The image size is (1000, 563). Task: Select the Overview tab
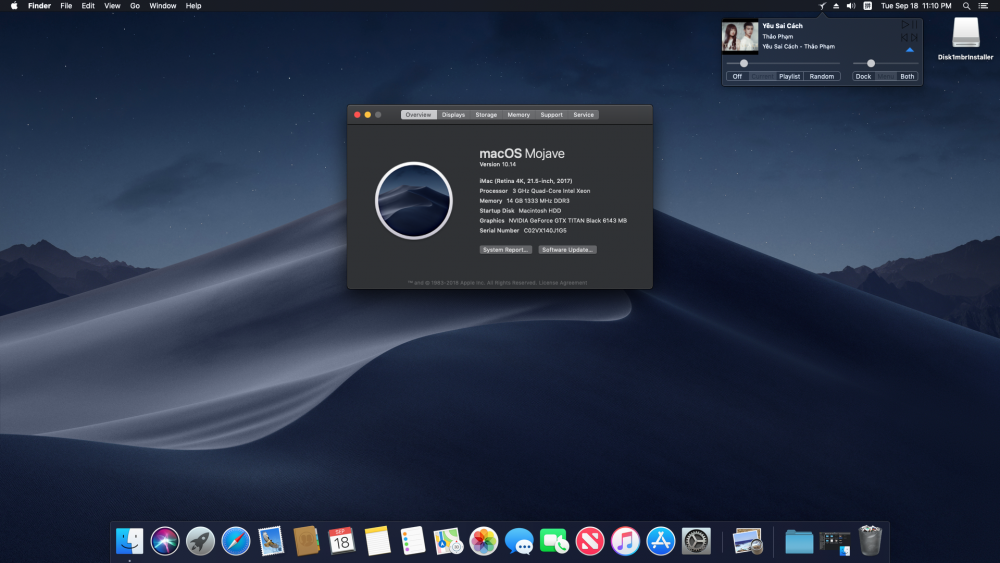(418, 115)
